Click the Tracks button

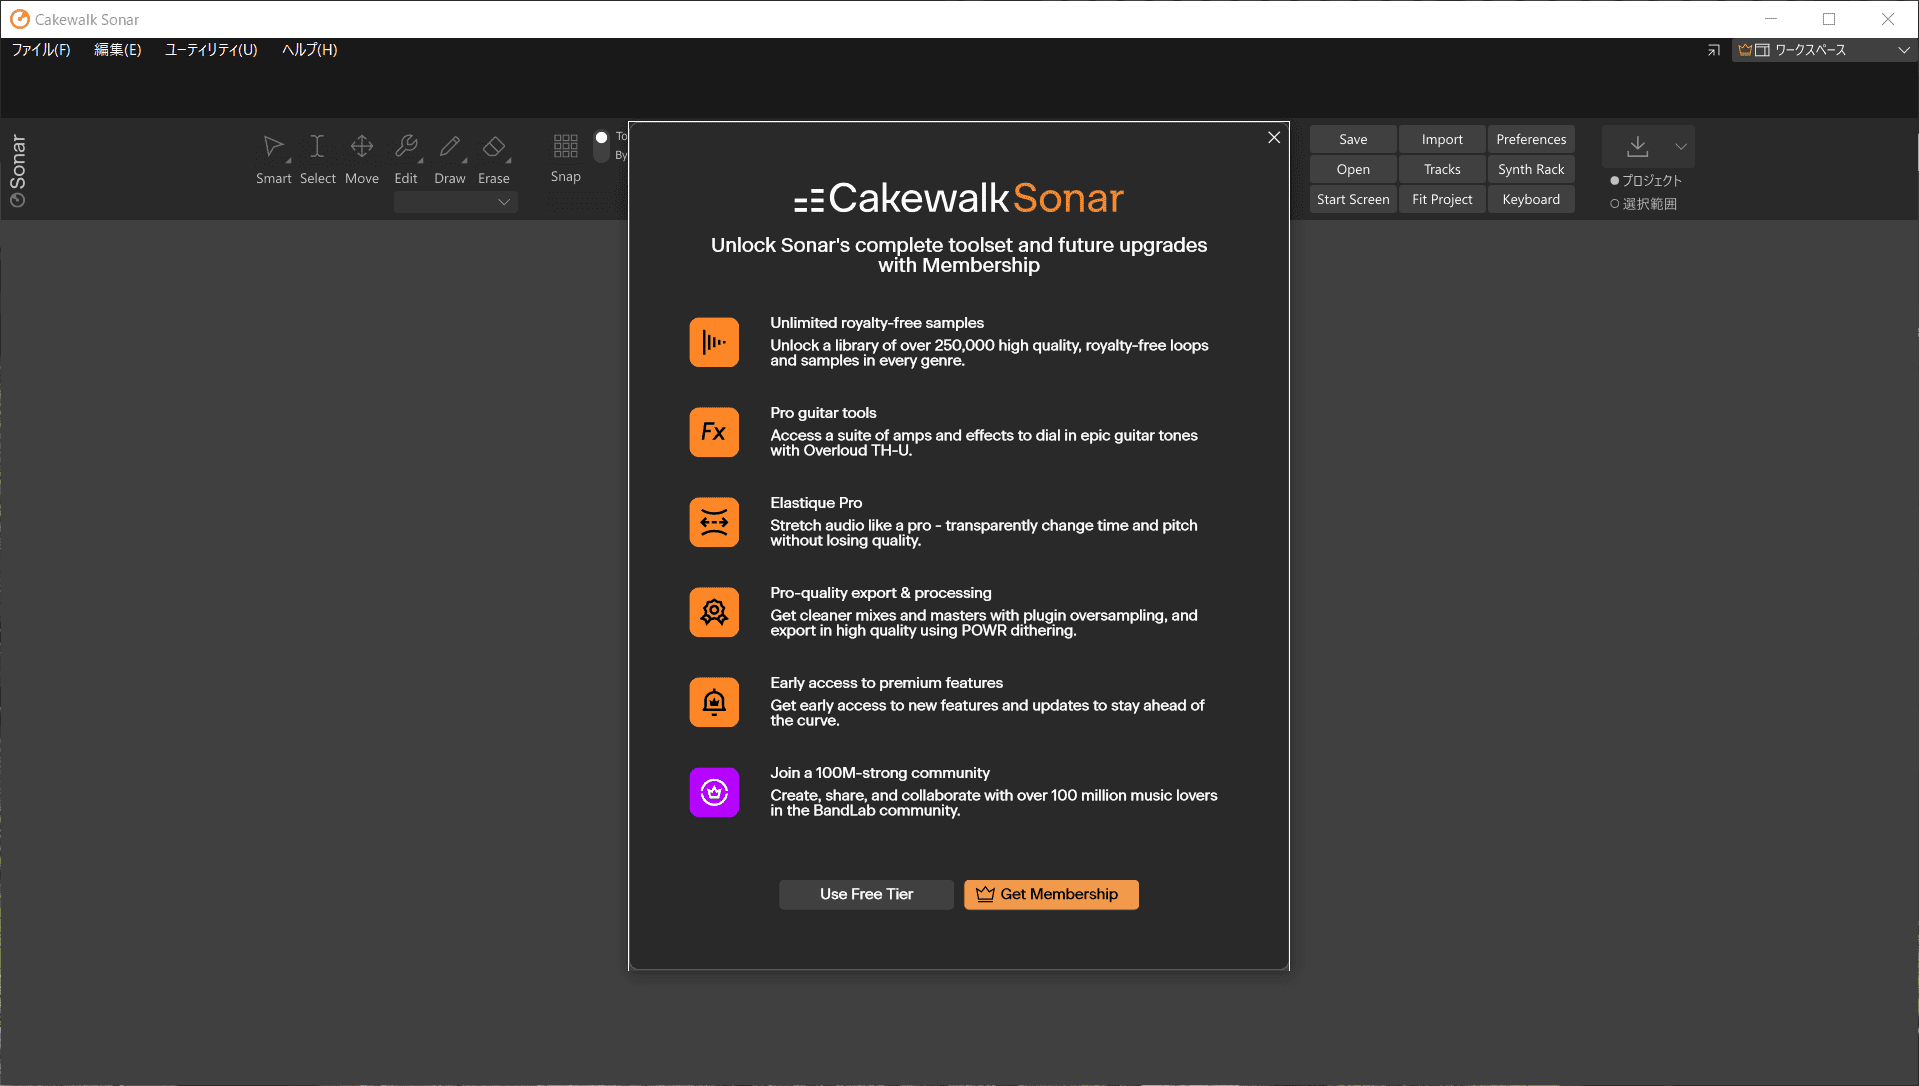point(1442,169)
